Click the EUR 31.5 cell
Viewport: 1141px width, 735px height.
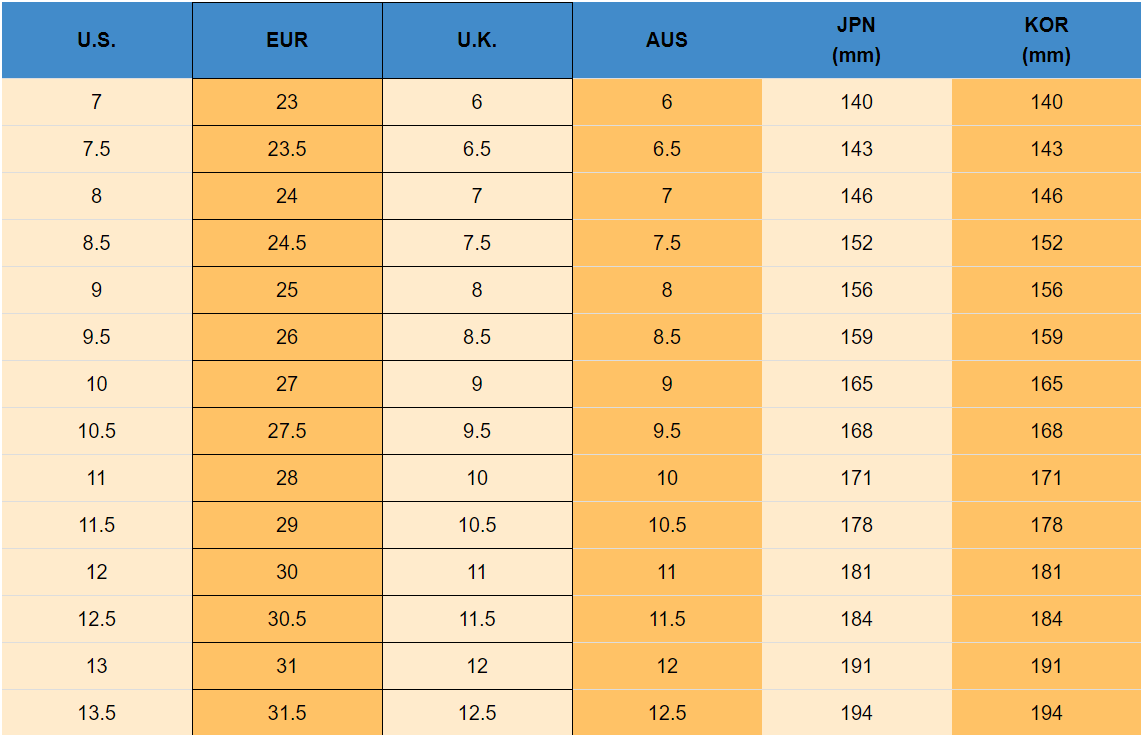click(x=287, y=713)
